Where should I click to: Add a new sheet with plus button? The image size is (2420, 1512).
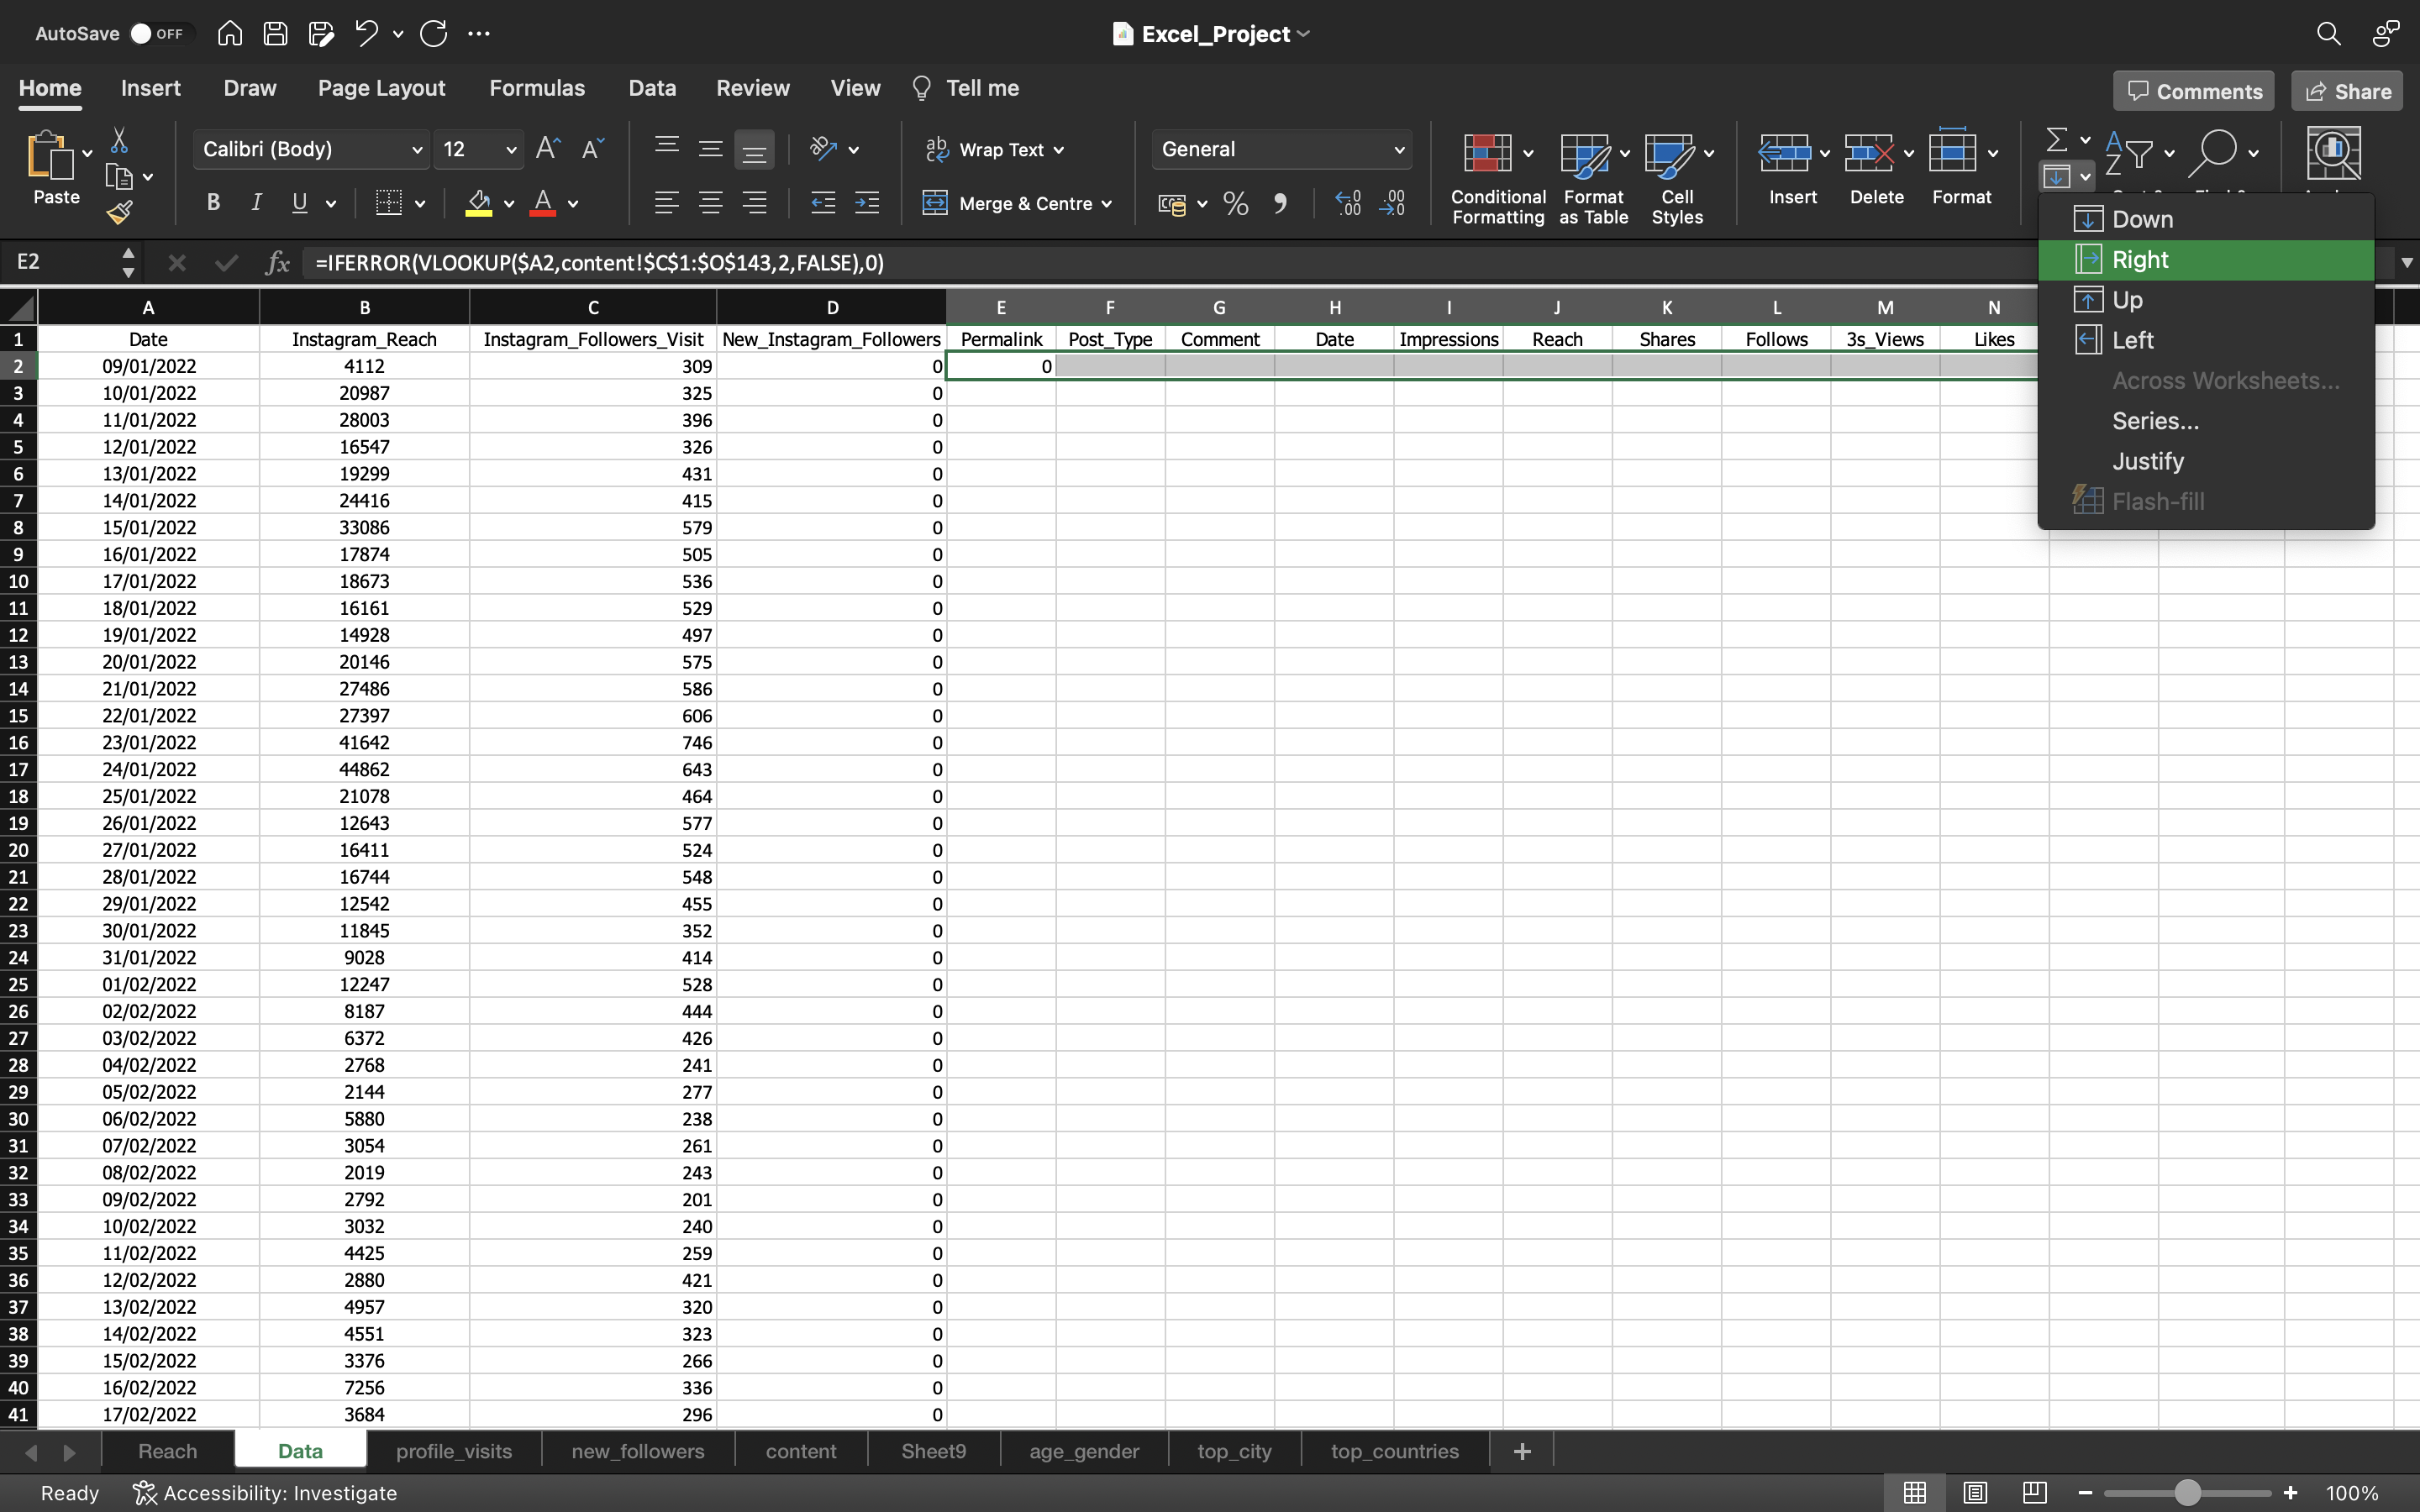[1522, 1450]
